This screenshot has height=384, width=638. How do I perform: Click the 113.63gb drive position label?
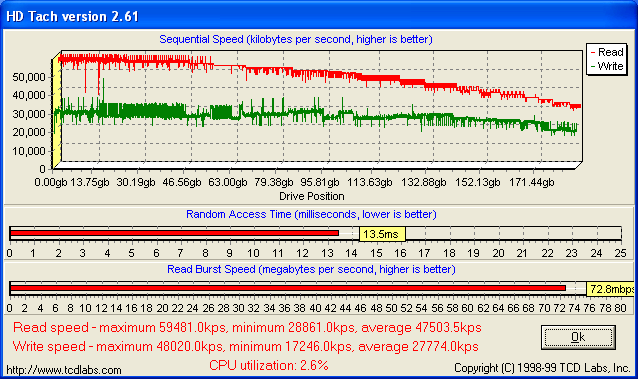[370, 182]
